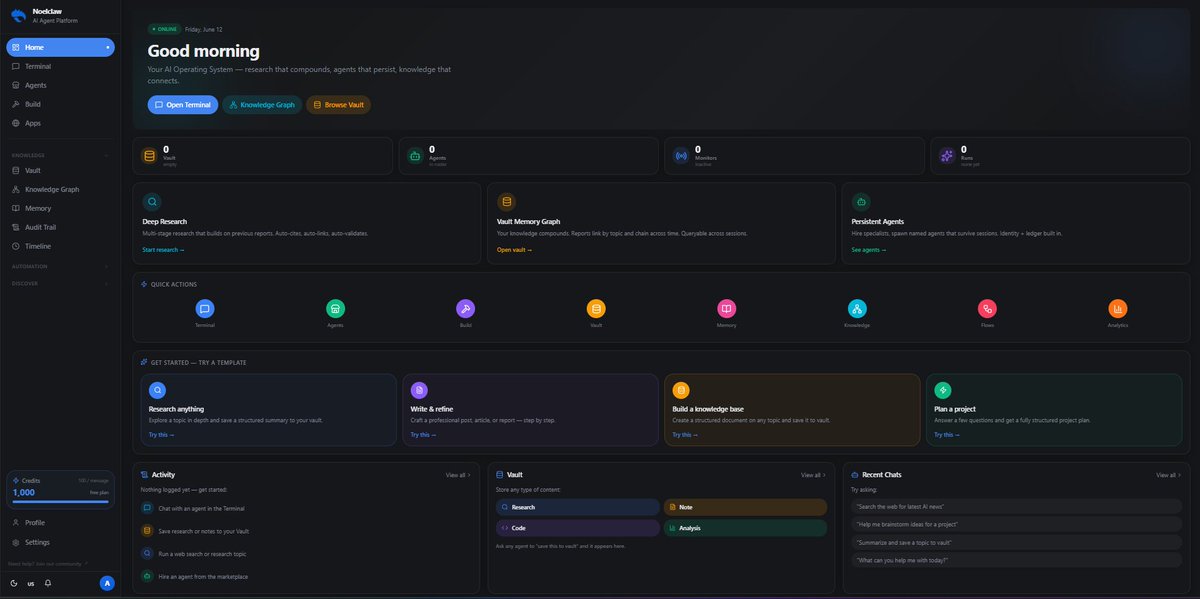Select the Research vault content type
Image resolution: width=1200 pixels, height=599 pixels.
click(578, 507)
